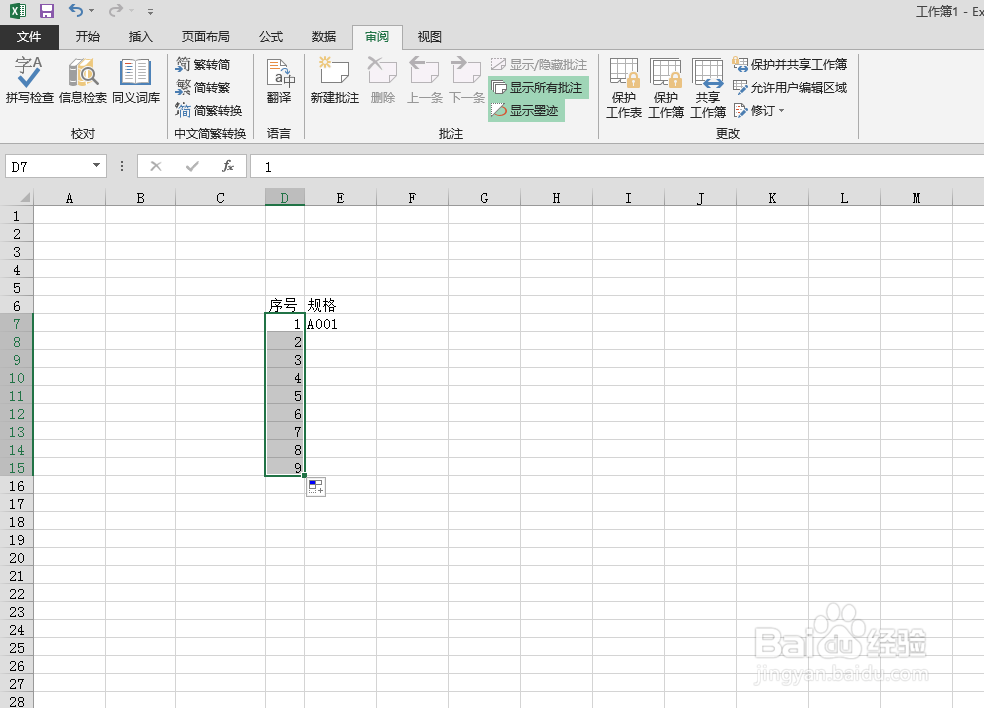Select the 审阅 tab
This screenshot has height=708, width=984.
pos(377,37)
